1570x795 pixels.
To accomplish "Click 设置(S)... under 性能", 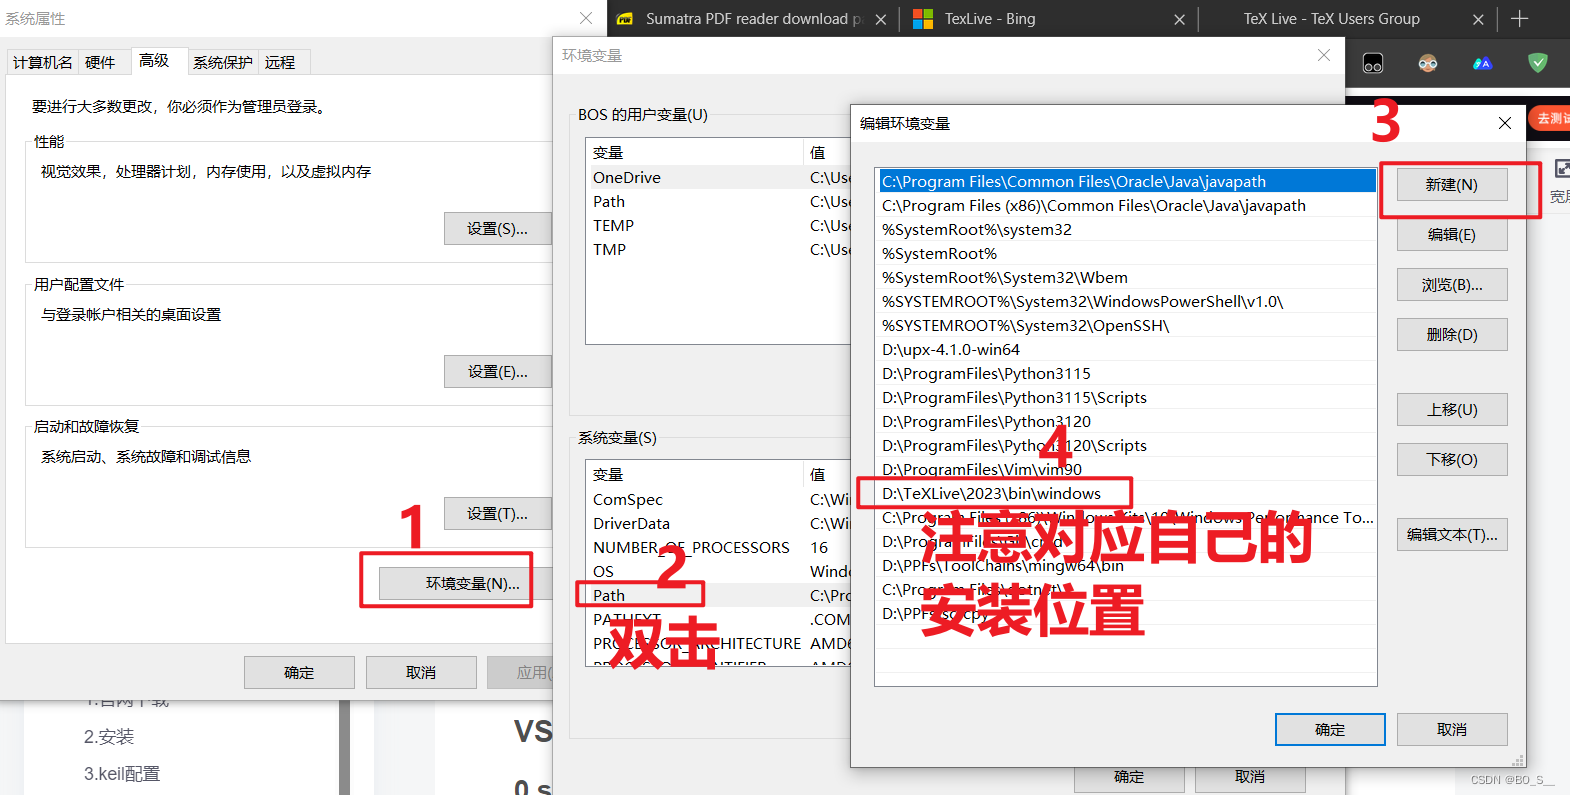I will (498, 229).
